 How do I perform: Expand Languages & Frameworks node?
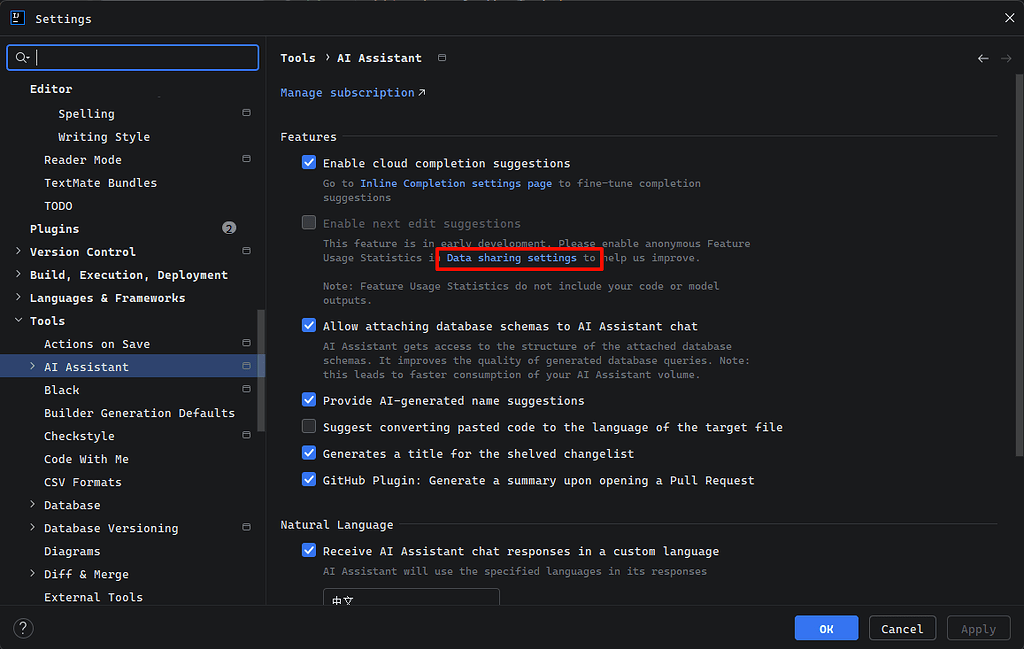[x=18, y=297]
